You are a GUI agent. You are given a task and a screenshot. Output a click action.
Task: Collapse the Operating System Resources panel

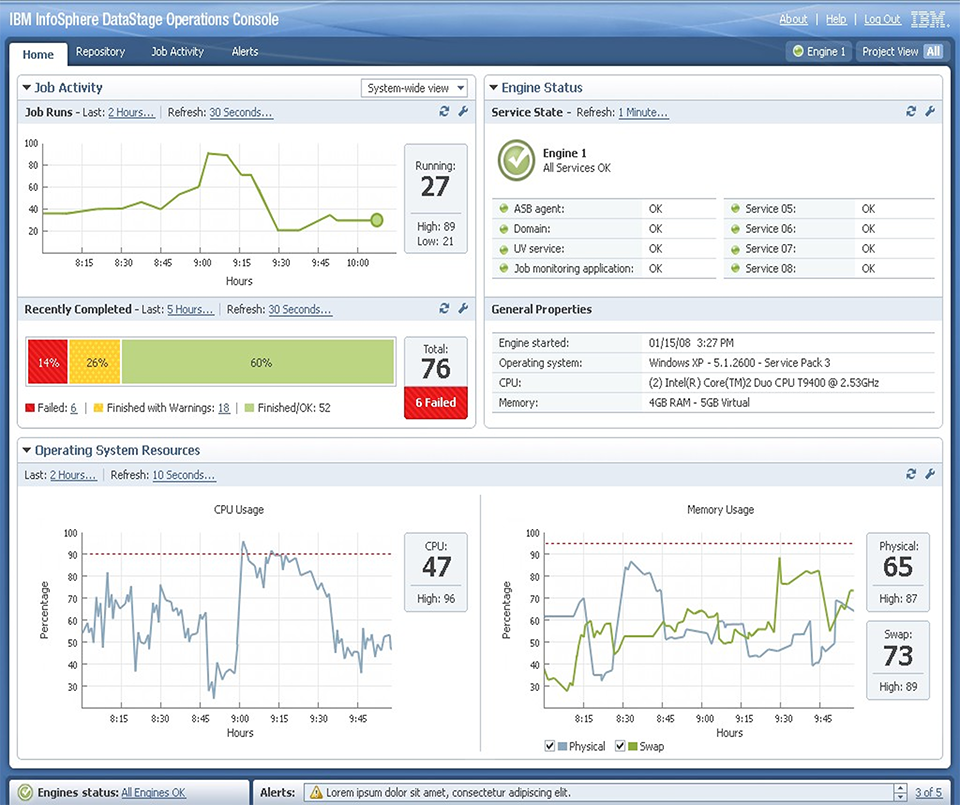tap(27, 450)
